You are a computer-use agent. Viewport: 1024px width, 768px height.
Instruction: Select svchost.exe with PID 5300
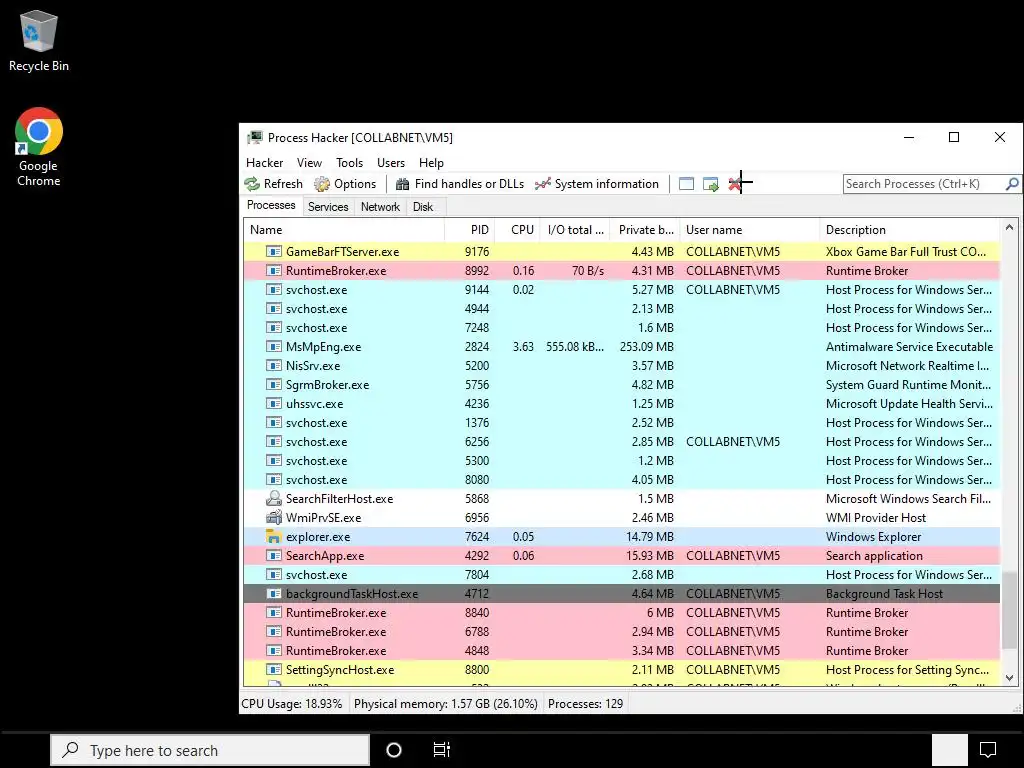point(621,460)
